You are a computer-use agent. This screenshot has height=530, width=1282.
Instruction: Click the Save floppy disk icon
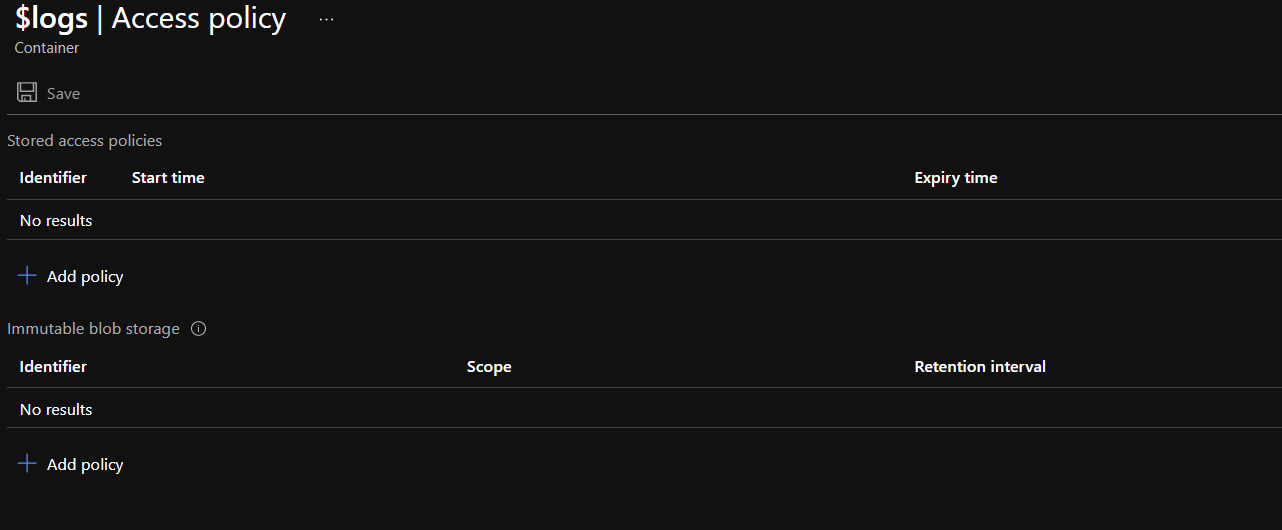tap(27, 93)
